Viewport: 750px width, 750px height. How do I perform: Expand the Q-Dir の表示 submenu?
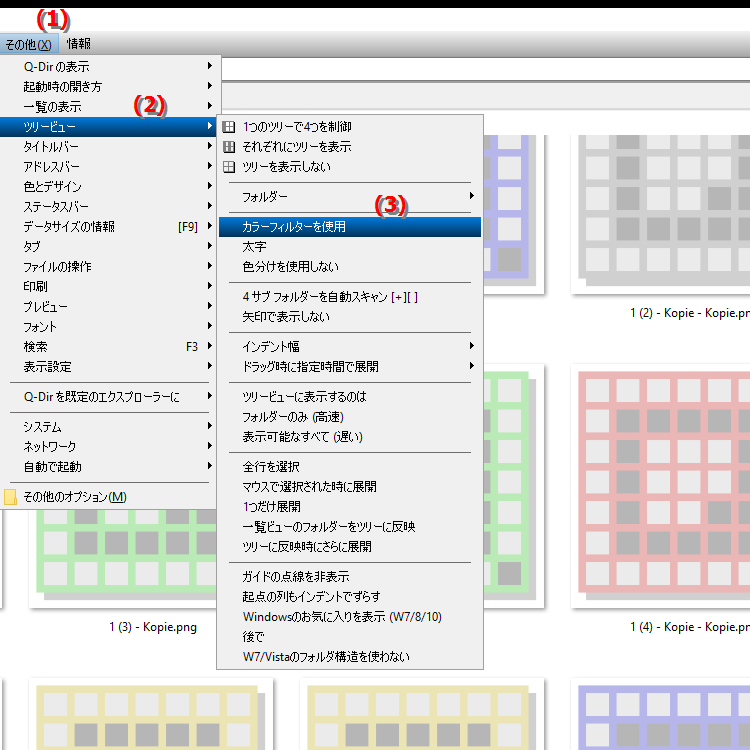pos(108,66)
